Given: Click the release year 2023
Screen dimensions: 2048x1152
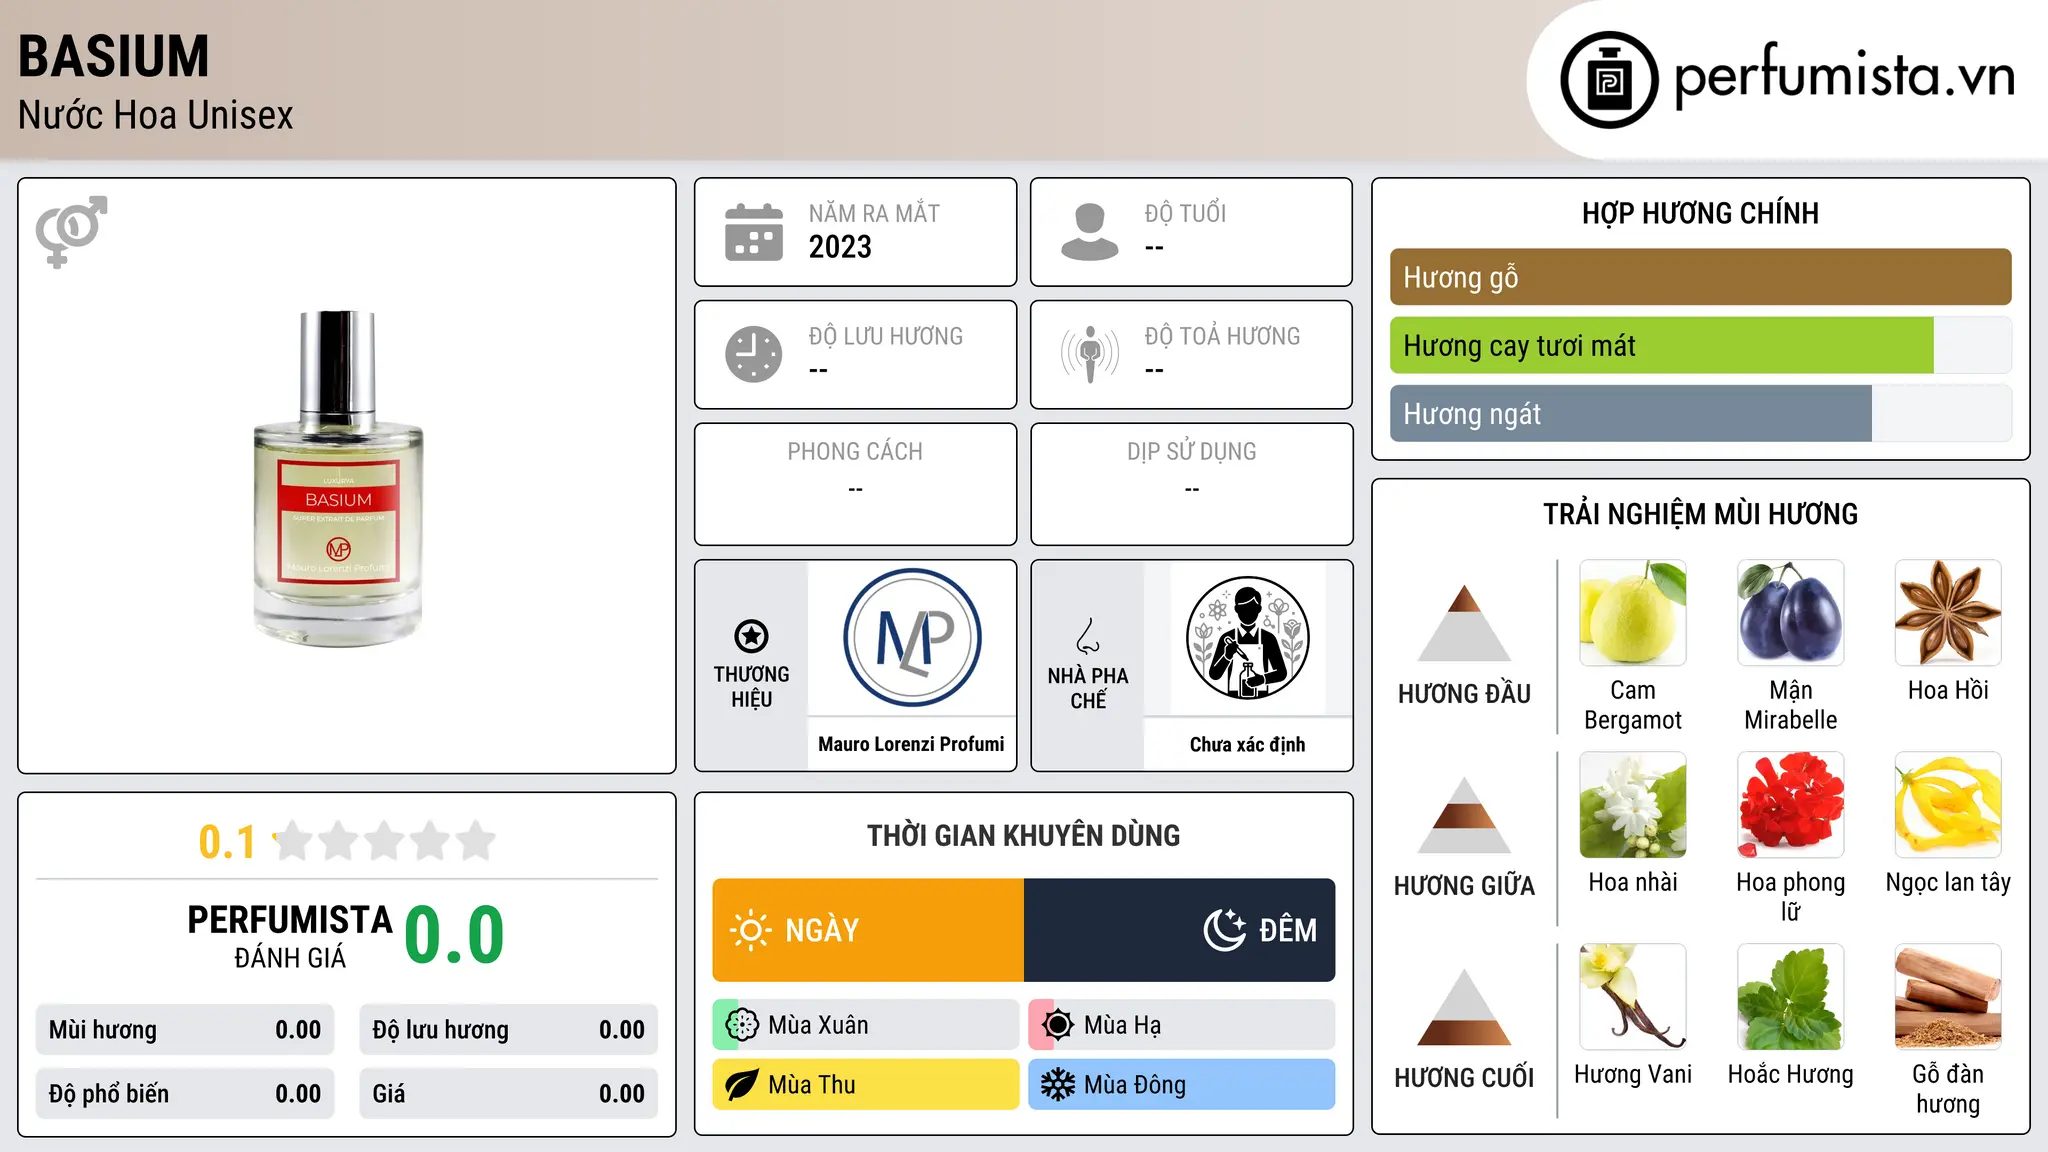Looking at the screenshot, I should pyautogui.click(x=840, y=247).
